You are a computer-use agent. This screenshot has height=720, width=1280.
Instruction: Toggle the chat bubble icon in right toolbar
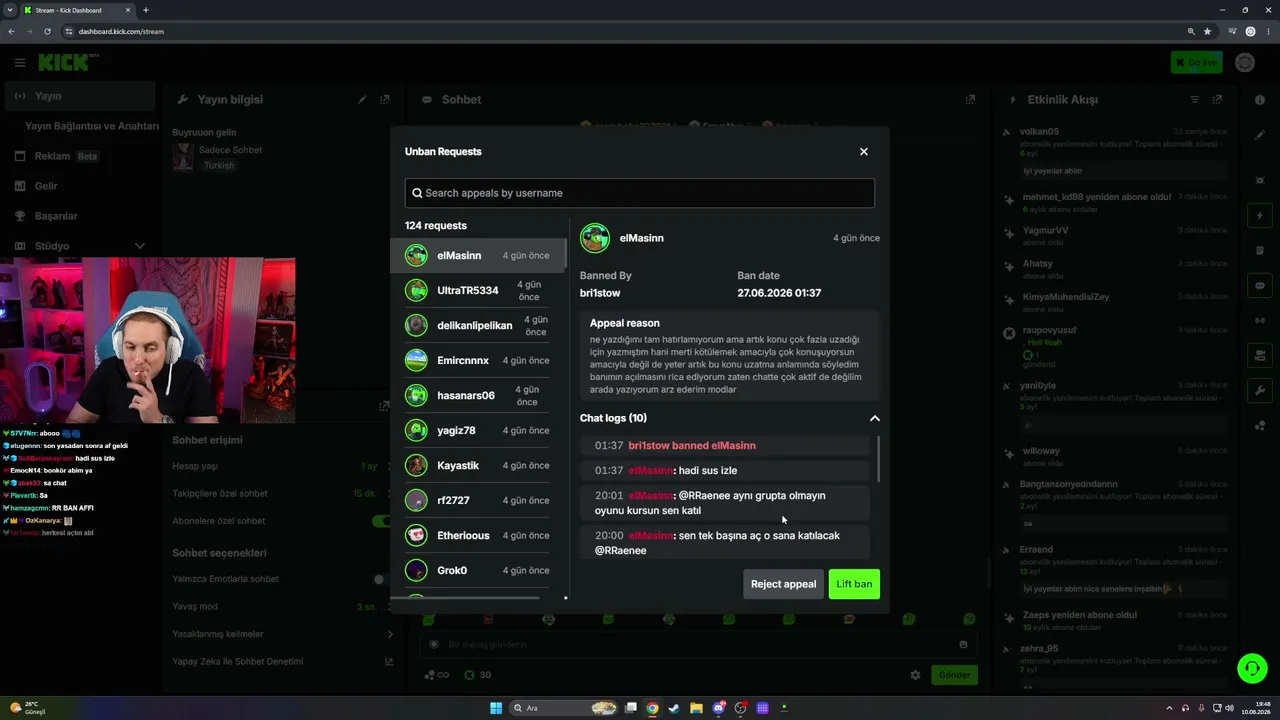point(1259,285)
